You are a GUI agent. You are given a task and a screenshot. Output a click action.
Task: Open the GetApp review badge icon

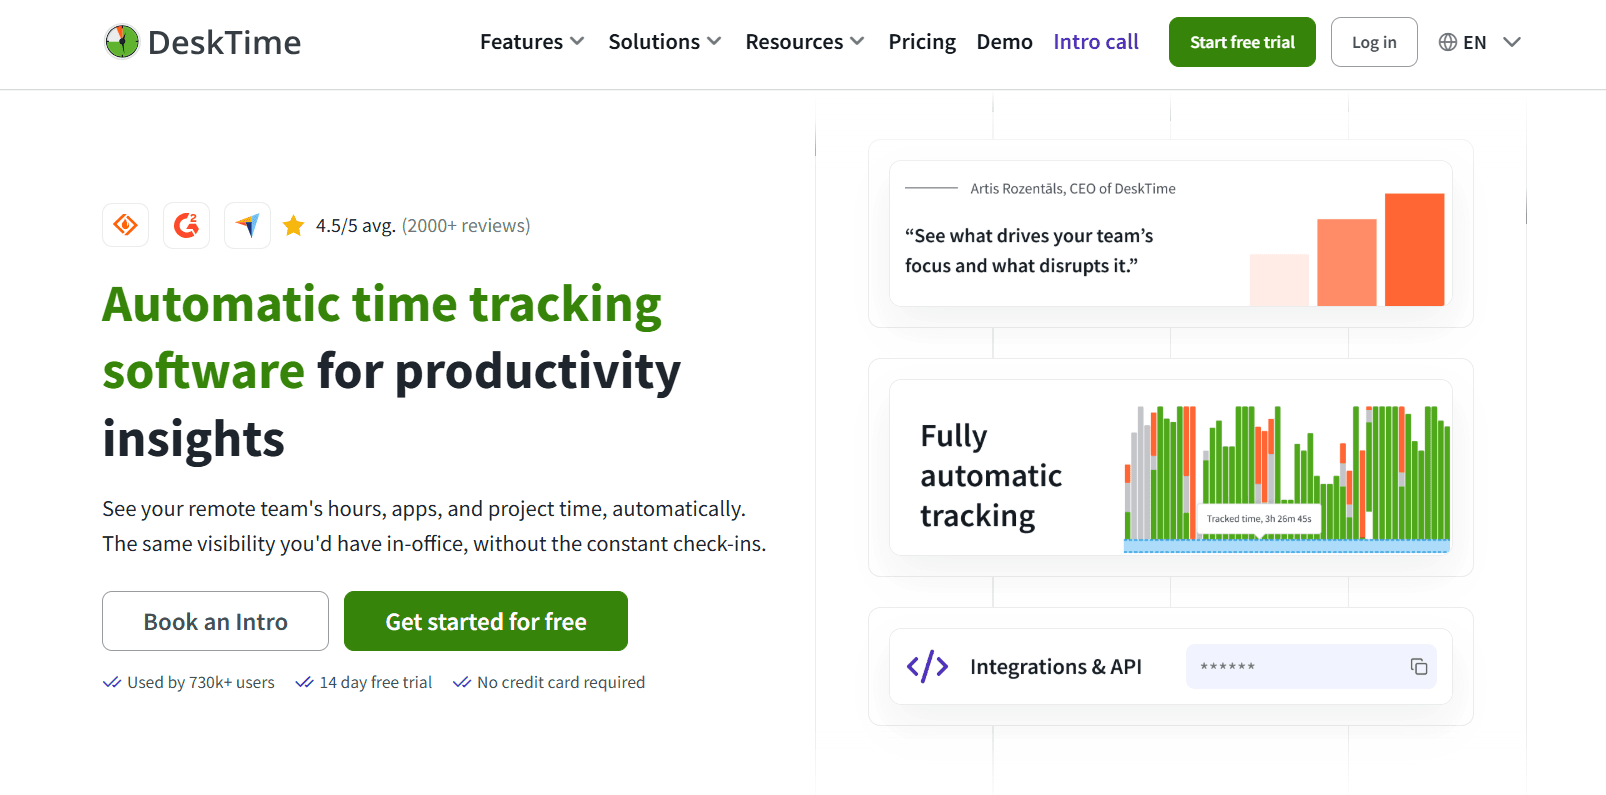[125, 225]
